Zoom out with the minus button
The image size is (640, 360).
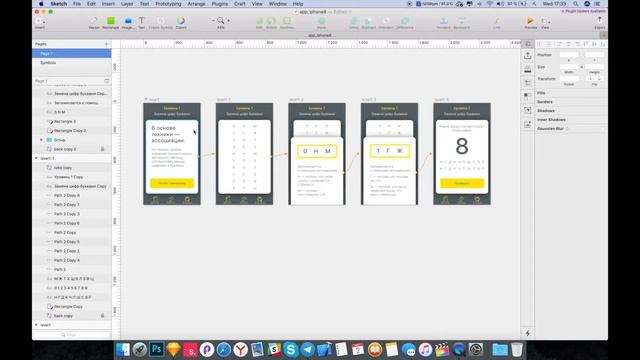[x=213, y=20]
